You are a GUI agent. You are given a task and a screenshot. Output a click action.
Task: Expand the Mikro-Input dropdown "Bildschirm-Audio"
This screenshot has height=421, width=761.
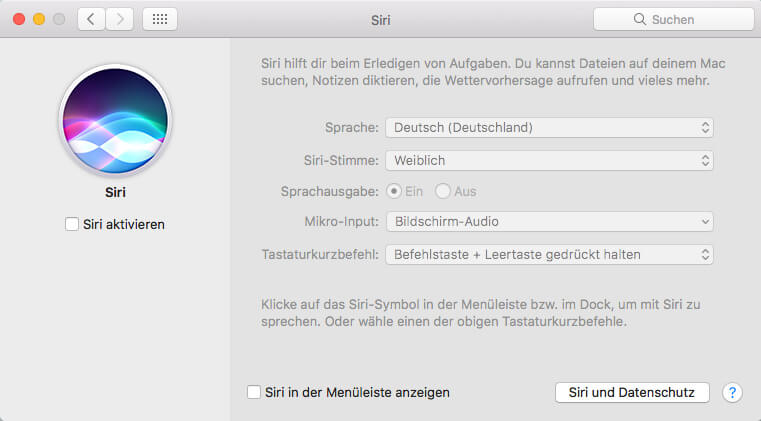click(x=549, y=221)
